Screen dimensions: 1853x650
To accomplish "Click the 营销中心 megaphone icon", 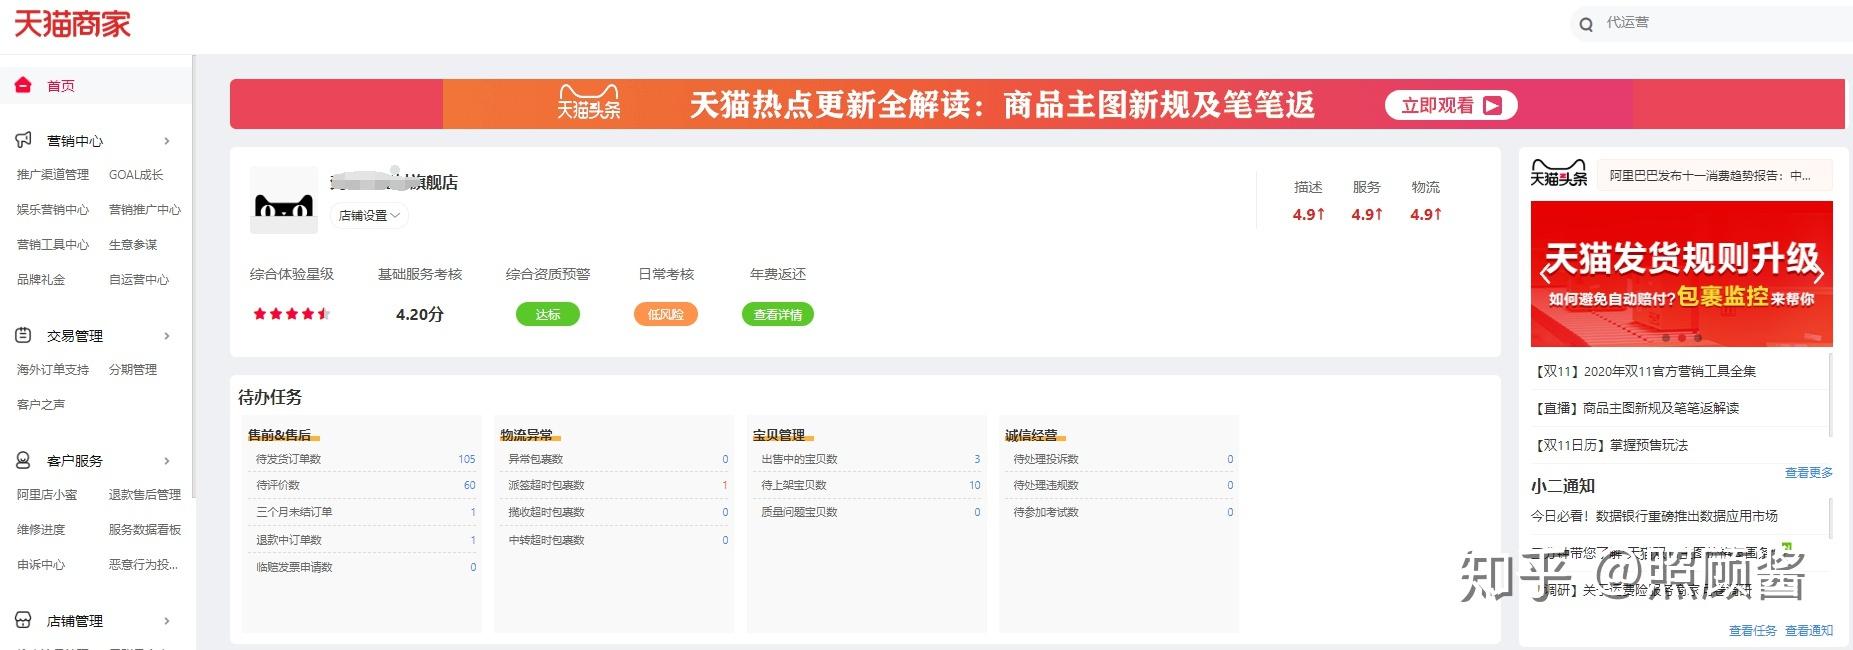I will [x=23, y=140].
